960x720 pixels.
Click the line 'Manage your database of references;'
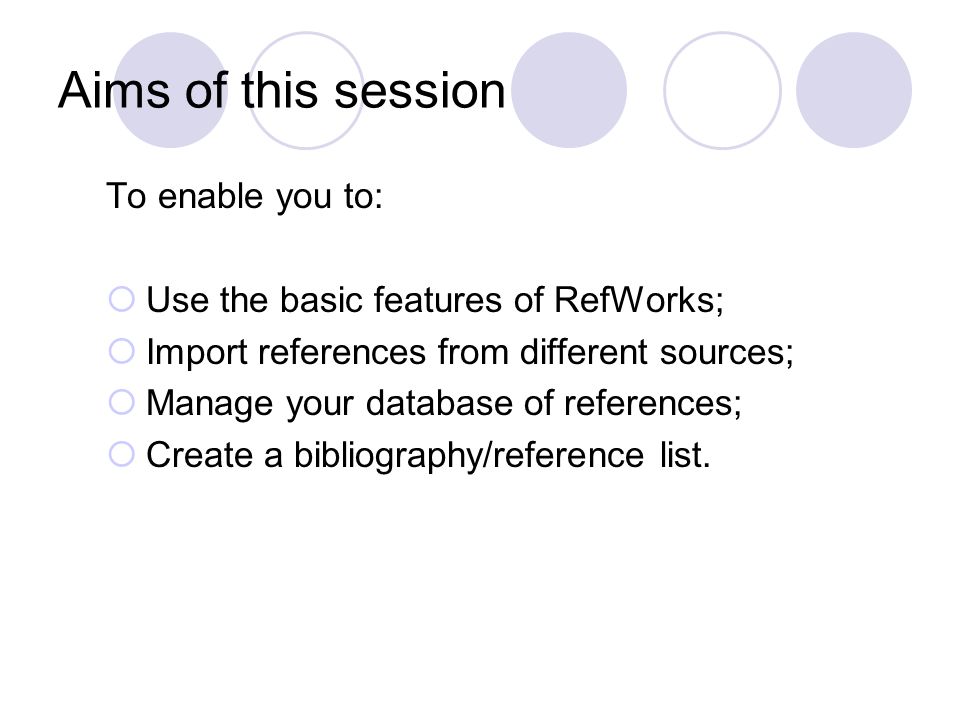click(444, 404)
